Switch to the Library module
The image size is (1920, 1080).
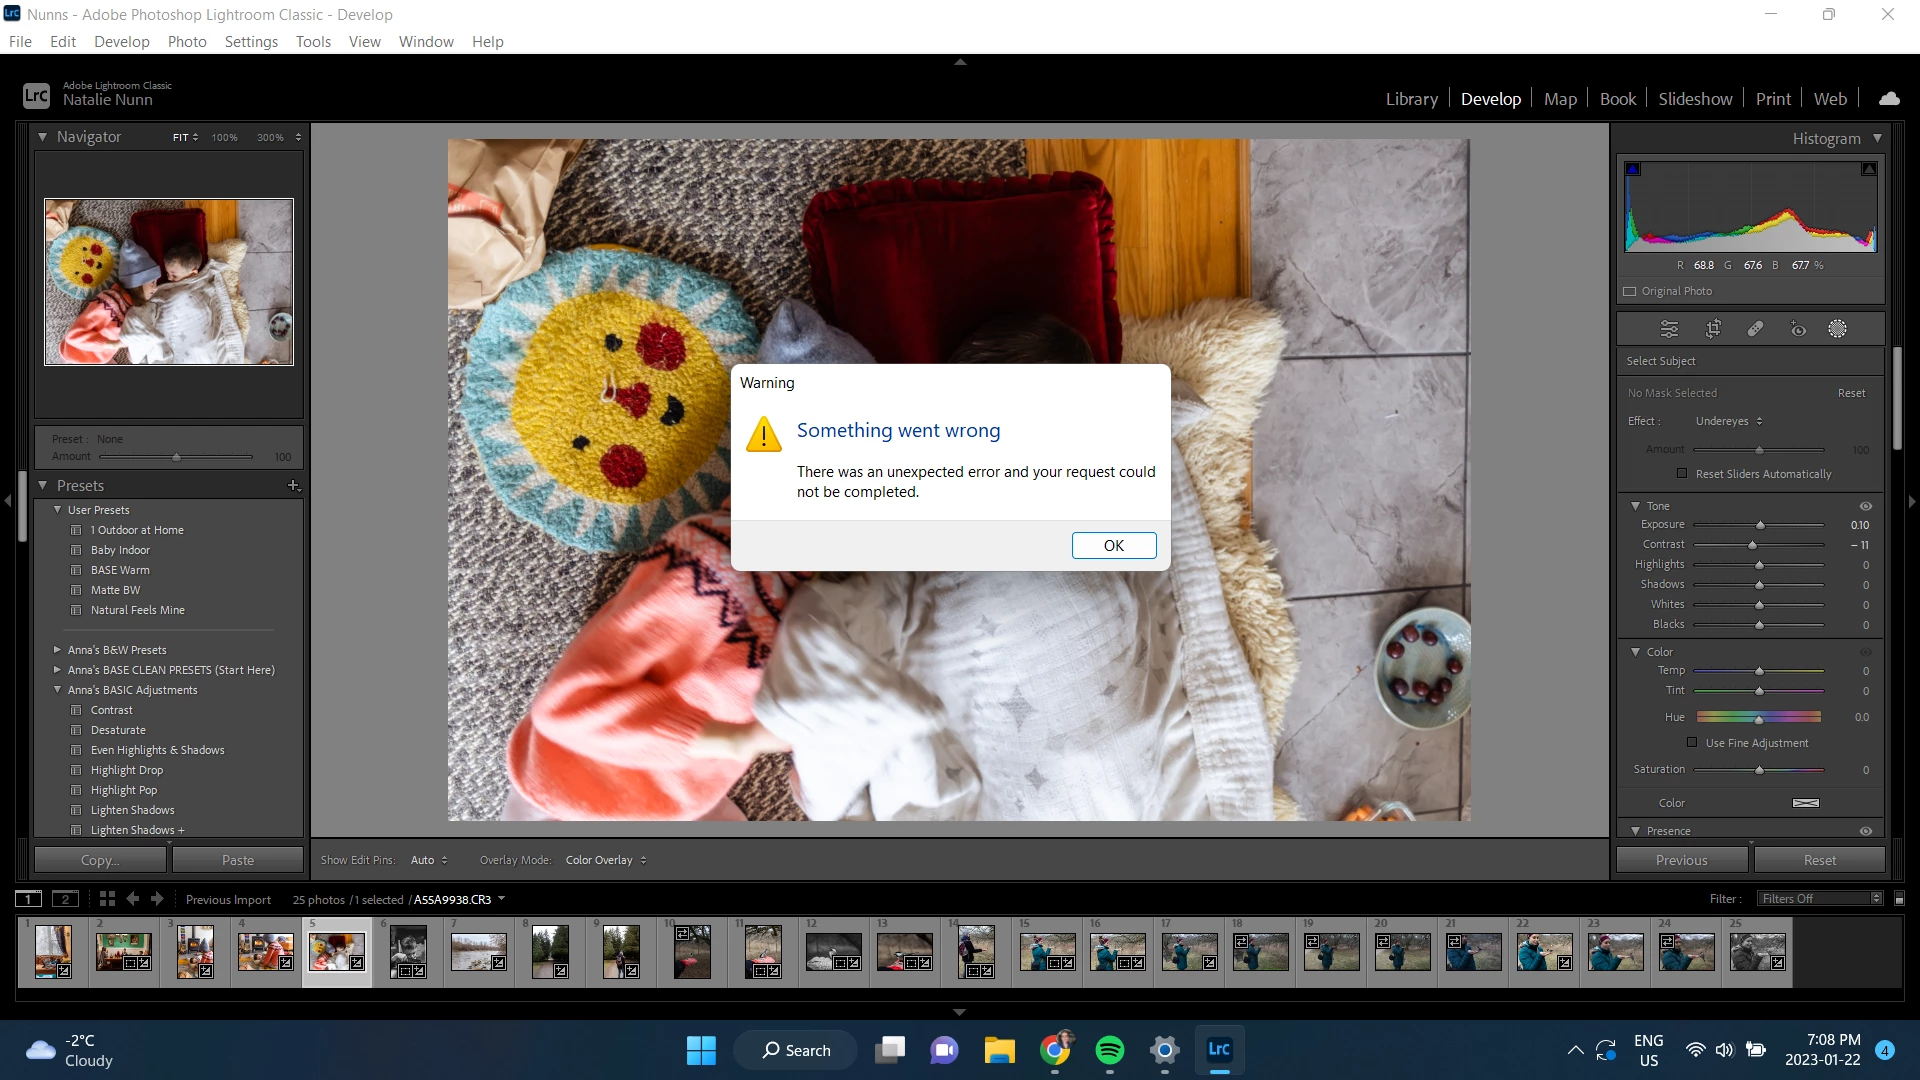pos(1411,99)
